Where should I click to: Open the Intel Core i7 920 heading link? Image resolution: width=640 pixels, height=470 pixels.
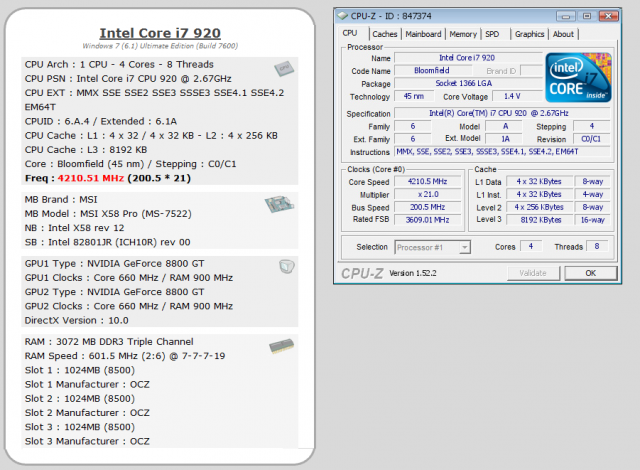(x=160, y=33)
